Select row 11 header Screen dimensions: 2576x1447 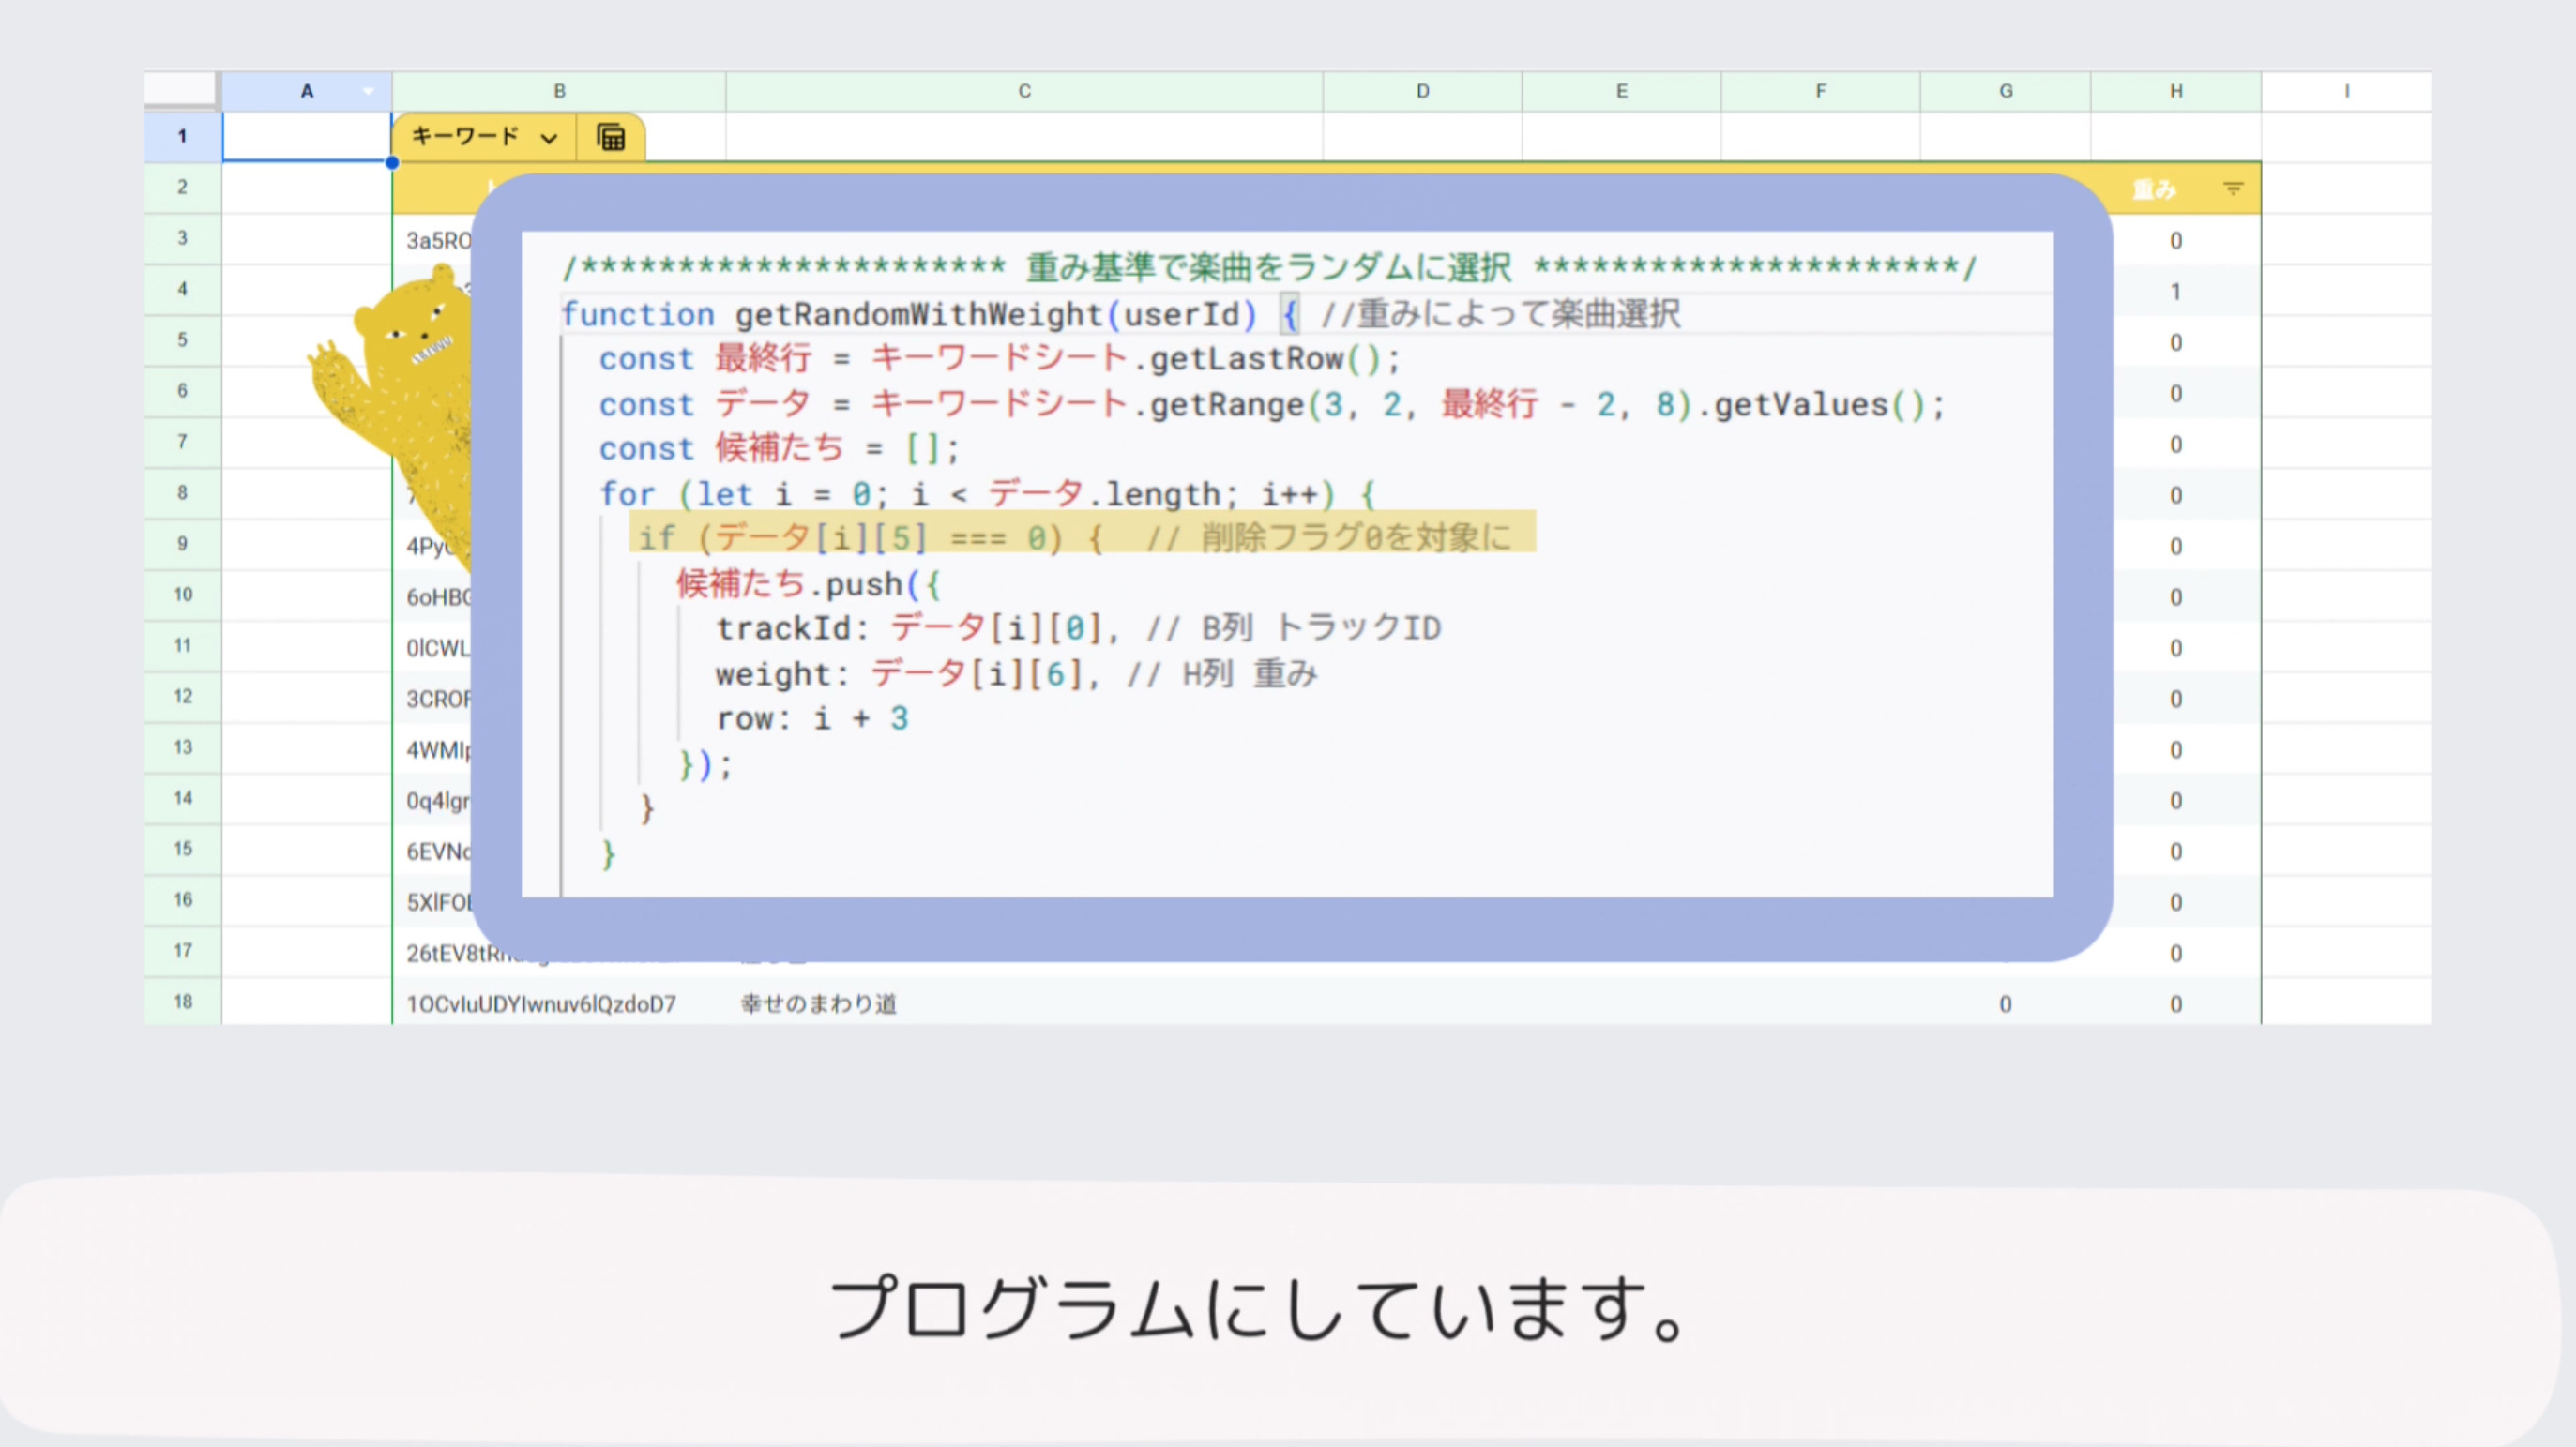click(183, 646)
